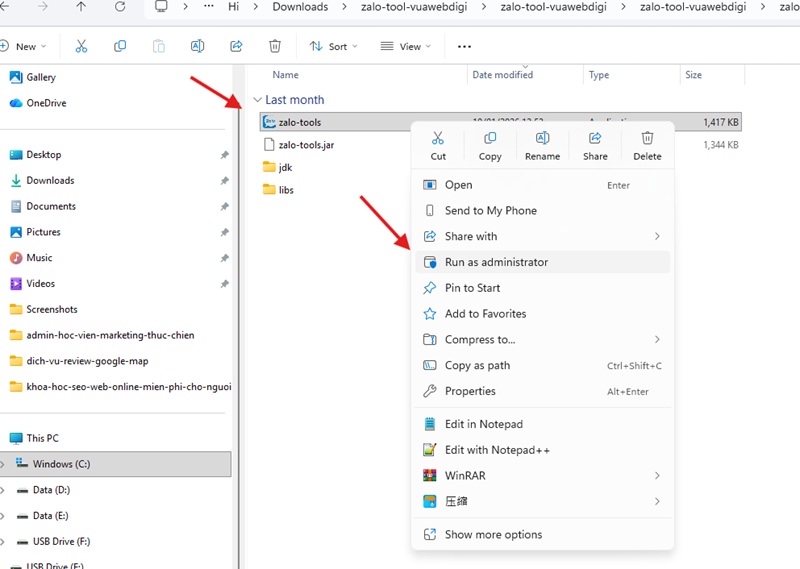Choose Add to Favorites
This screenshot has width=800, height=569.
tap(542, 314)
